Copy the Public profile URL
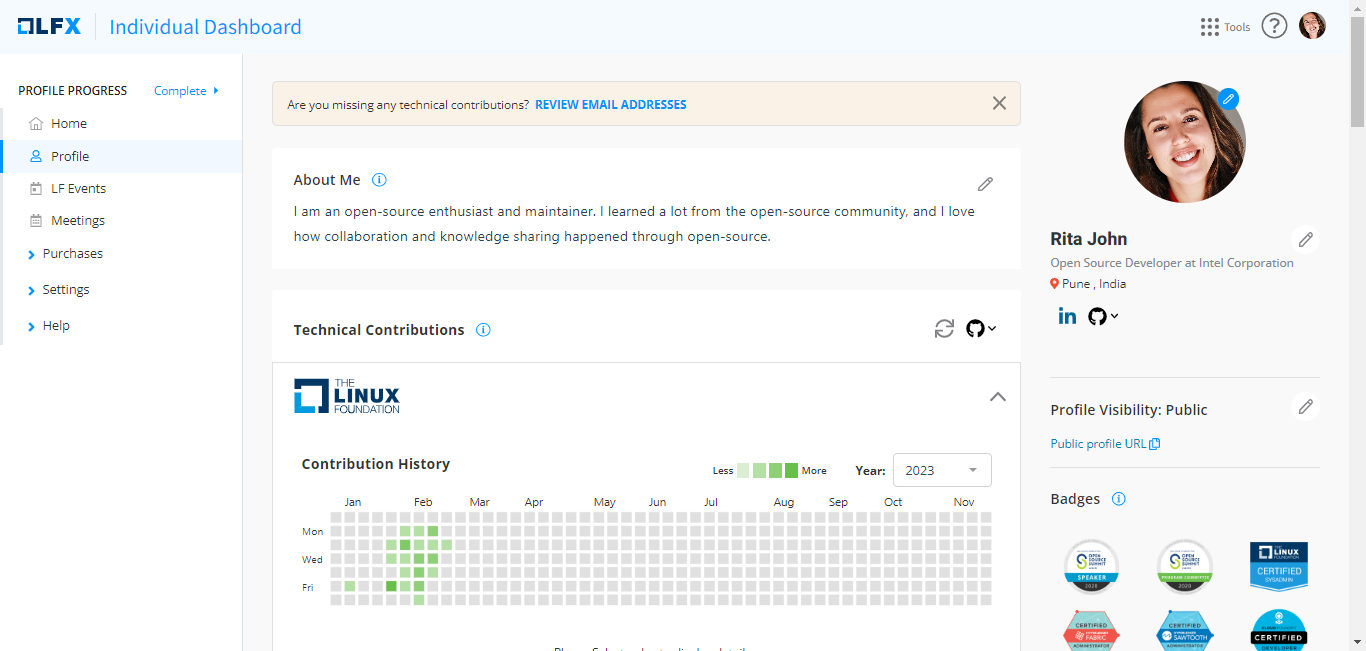The width and height of the screenshot is (1366, 651). 1154,444
